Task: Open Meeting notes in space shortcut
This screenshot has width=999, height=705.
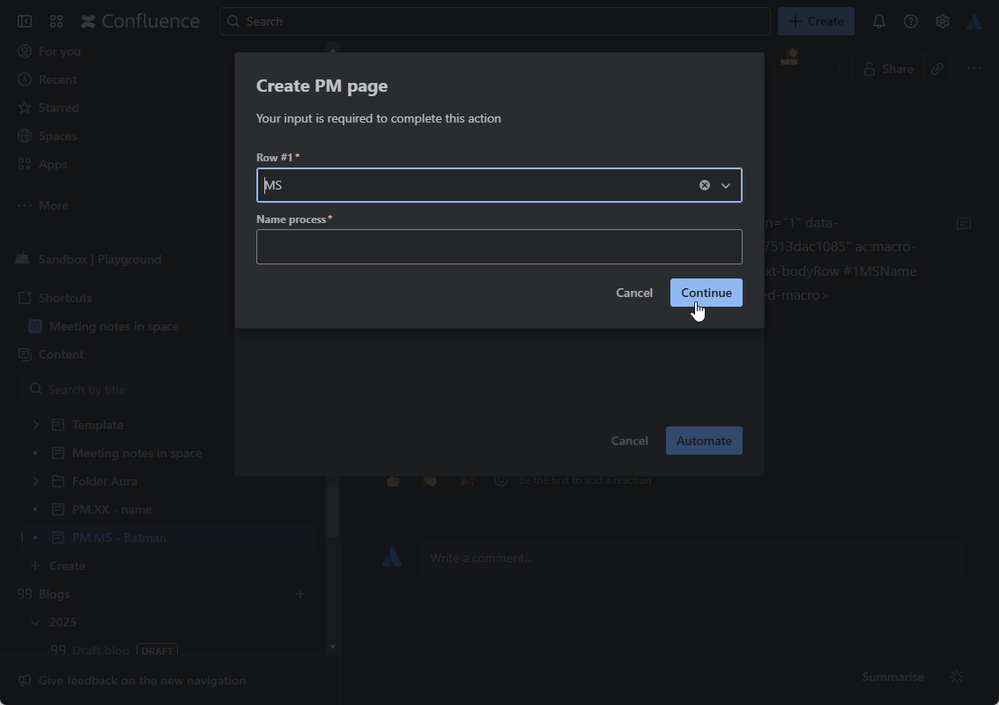Action: pos(114,326)
